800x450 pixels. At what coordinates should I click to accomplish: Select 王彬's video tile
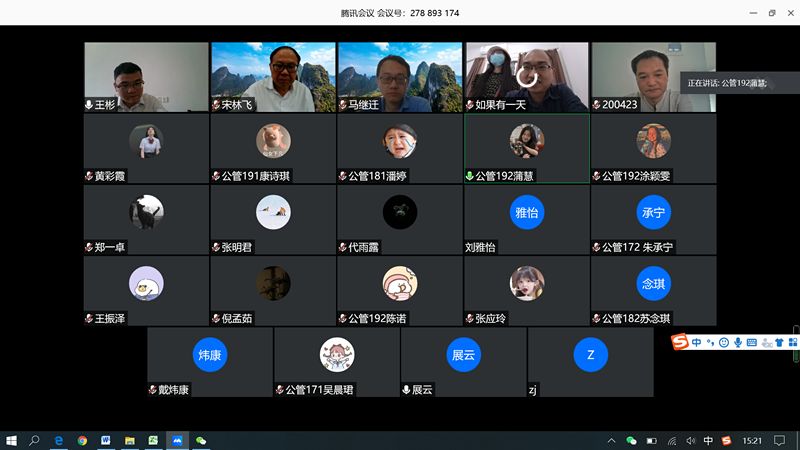point(146,76)
